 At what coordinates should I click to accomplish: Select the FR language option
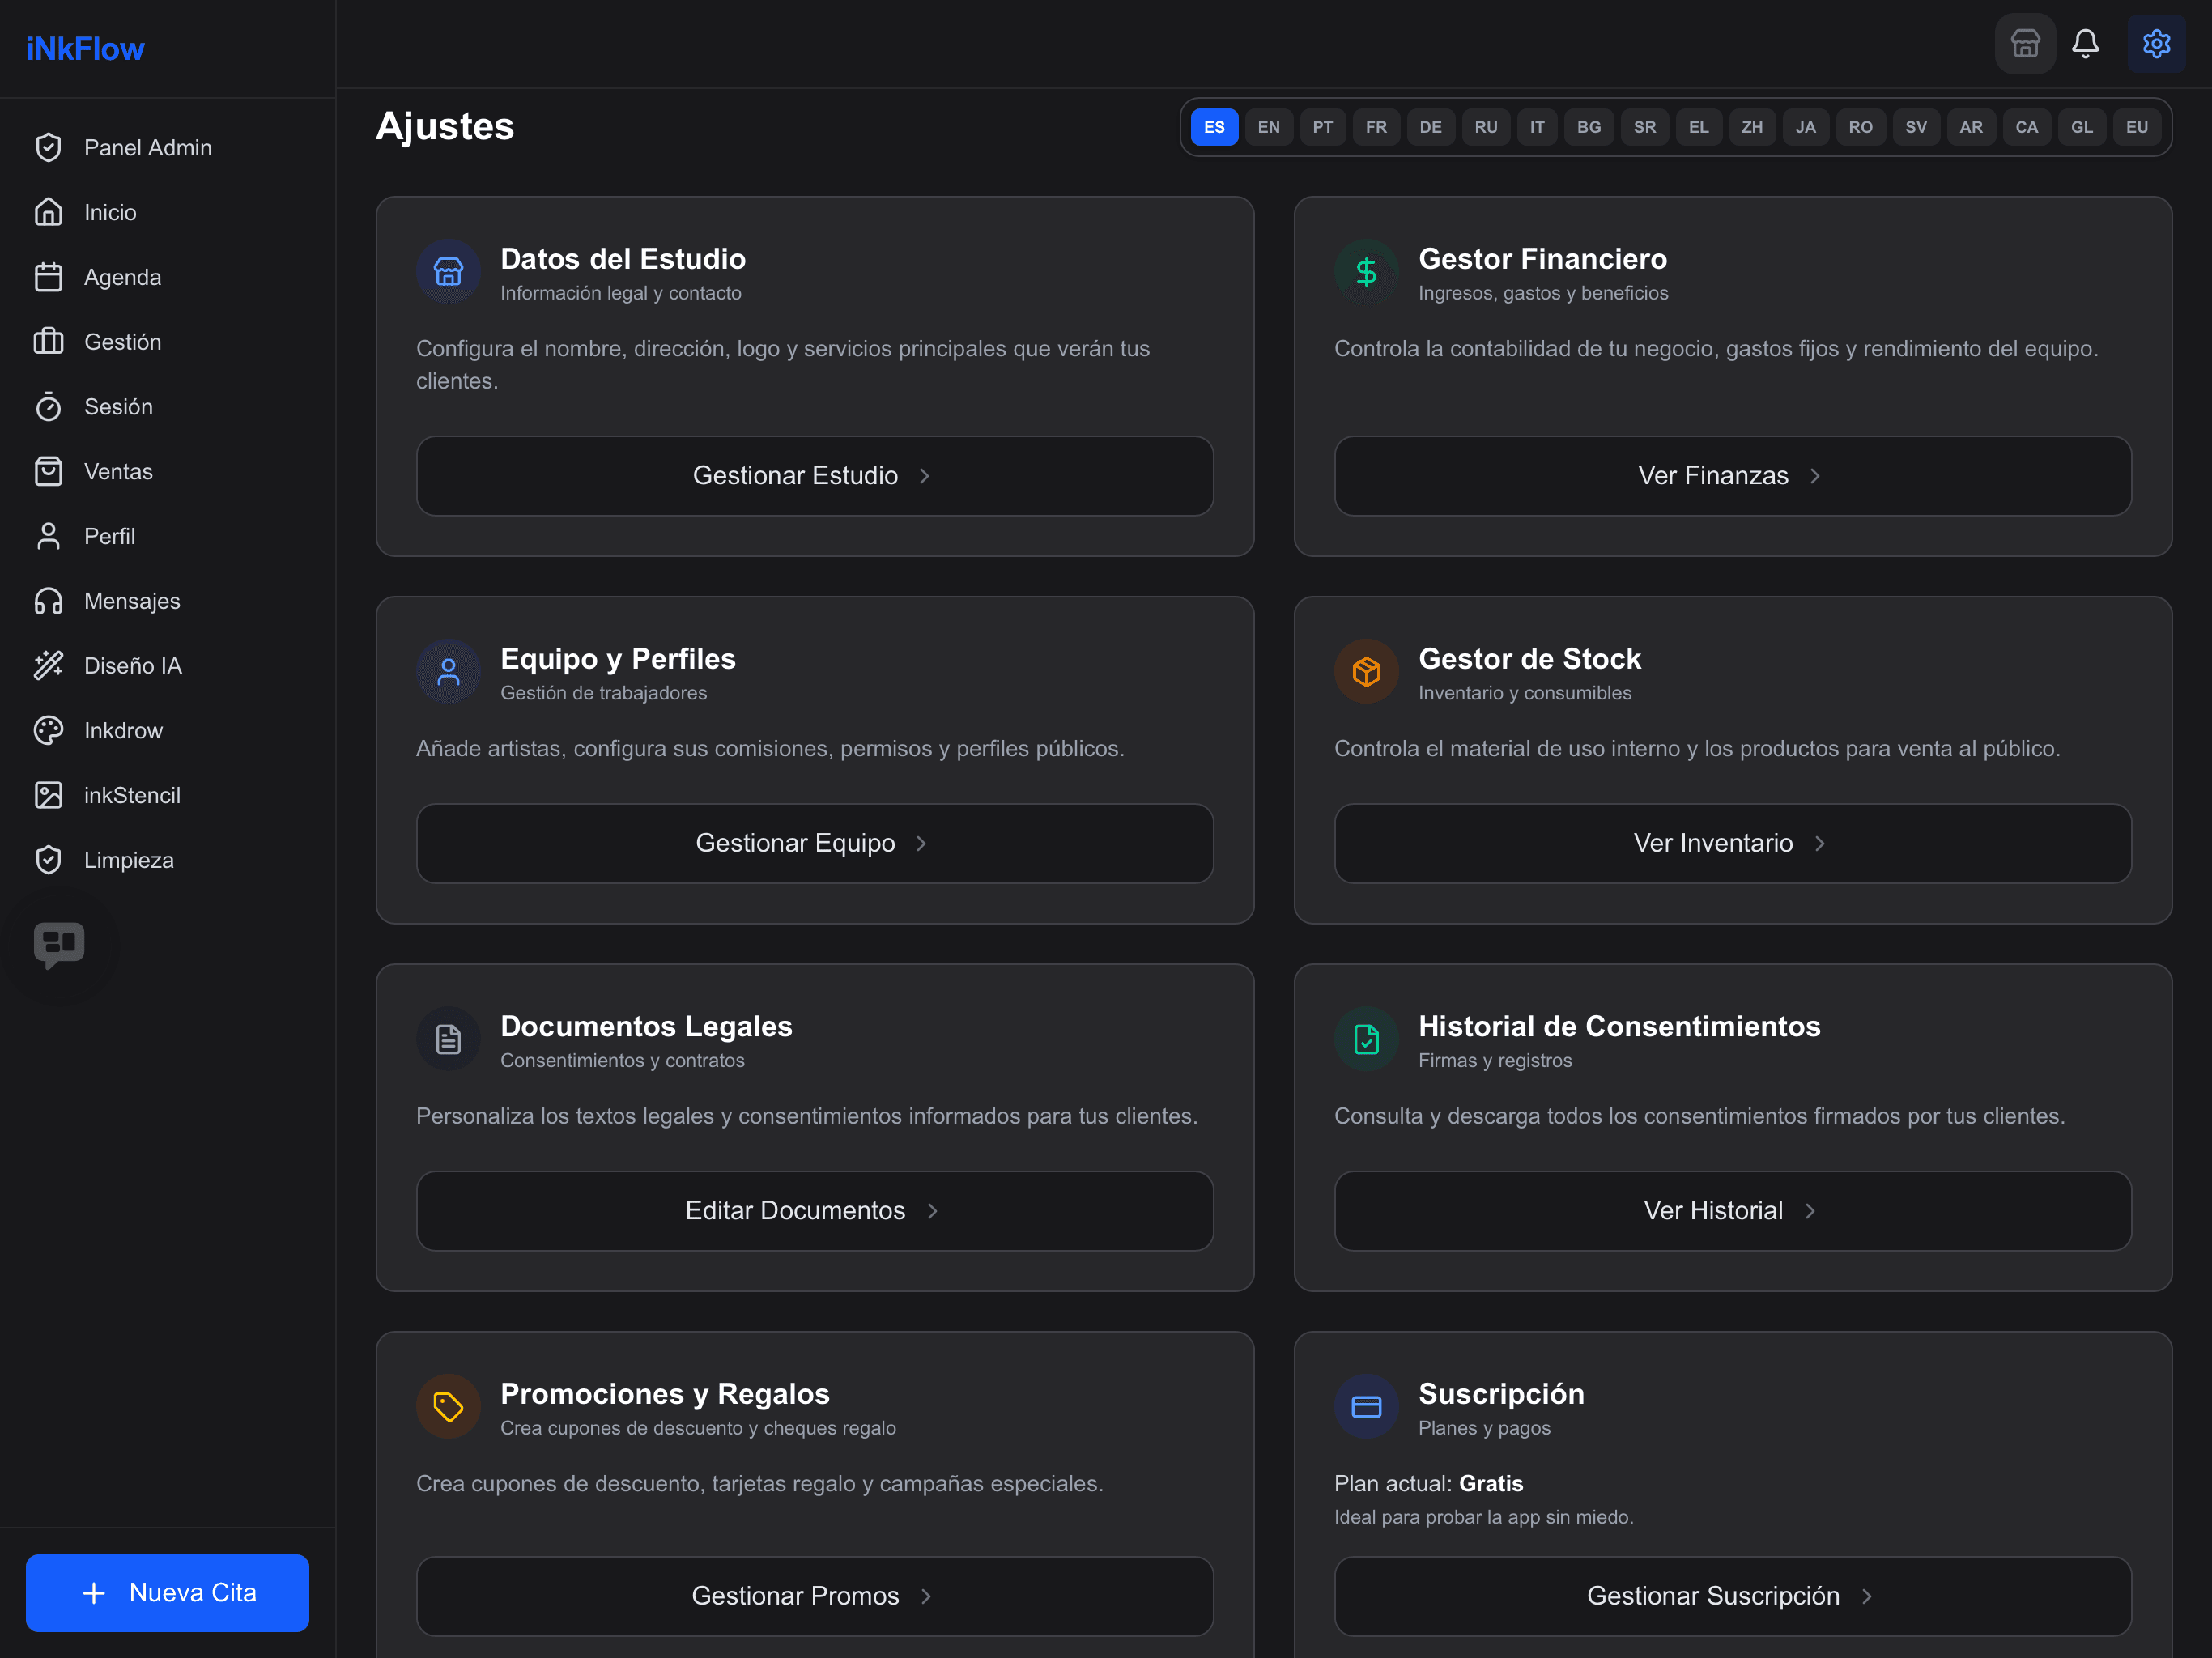tap(1376, 127)
